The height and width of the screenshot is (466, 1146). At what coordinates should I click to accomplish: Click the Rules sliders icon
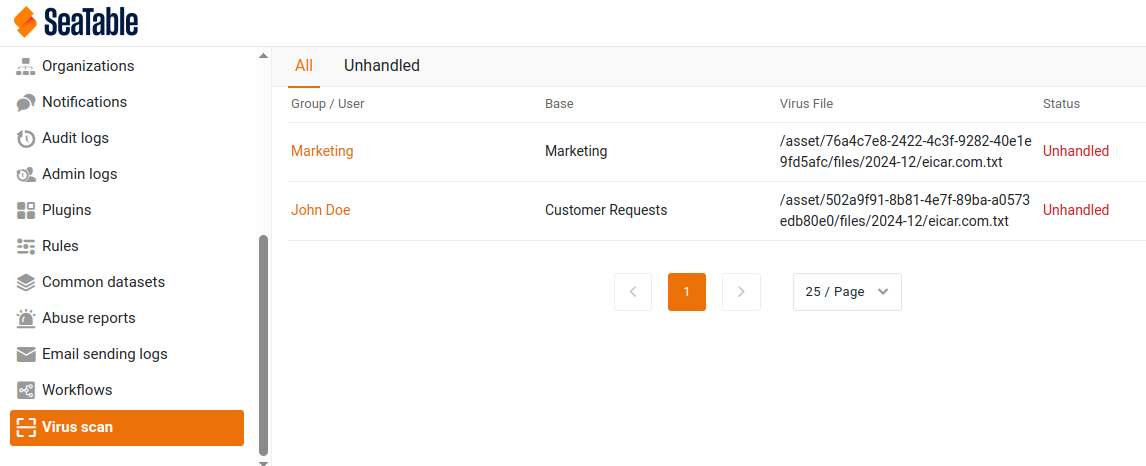coord(26,246)
